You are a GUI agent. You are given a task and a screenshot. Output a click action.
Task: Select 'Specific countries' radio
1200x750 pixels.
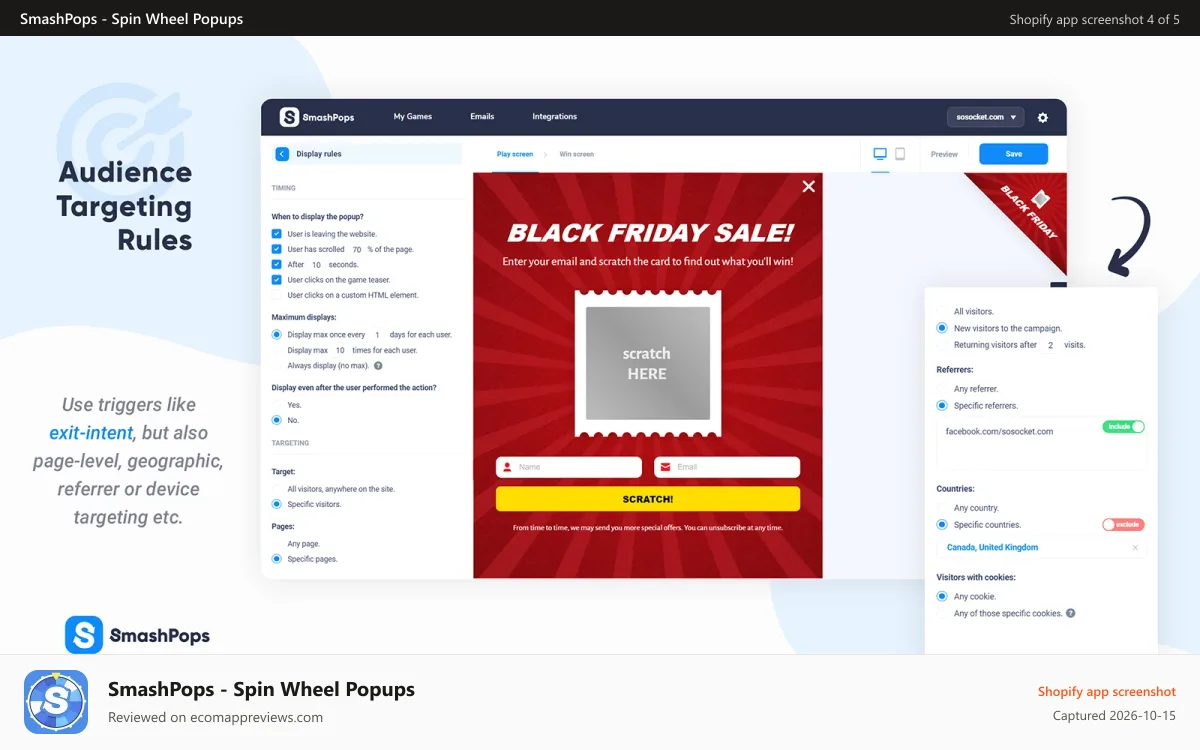click(x=942, y=525)
